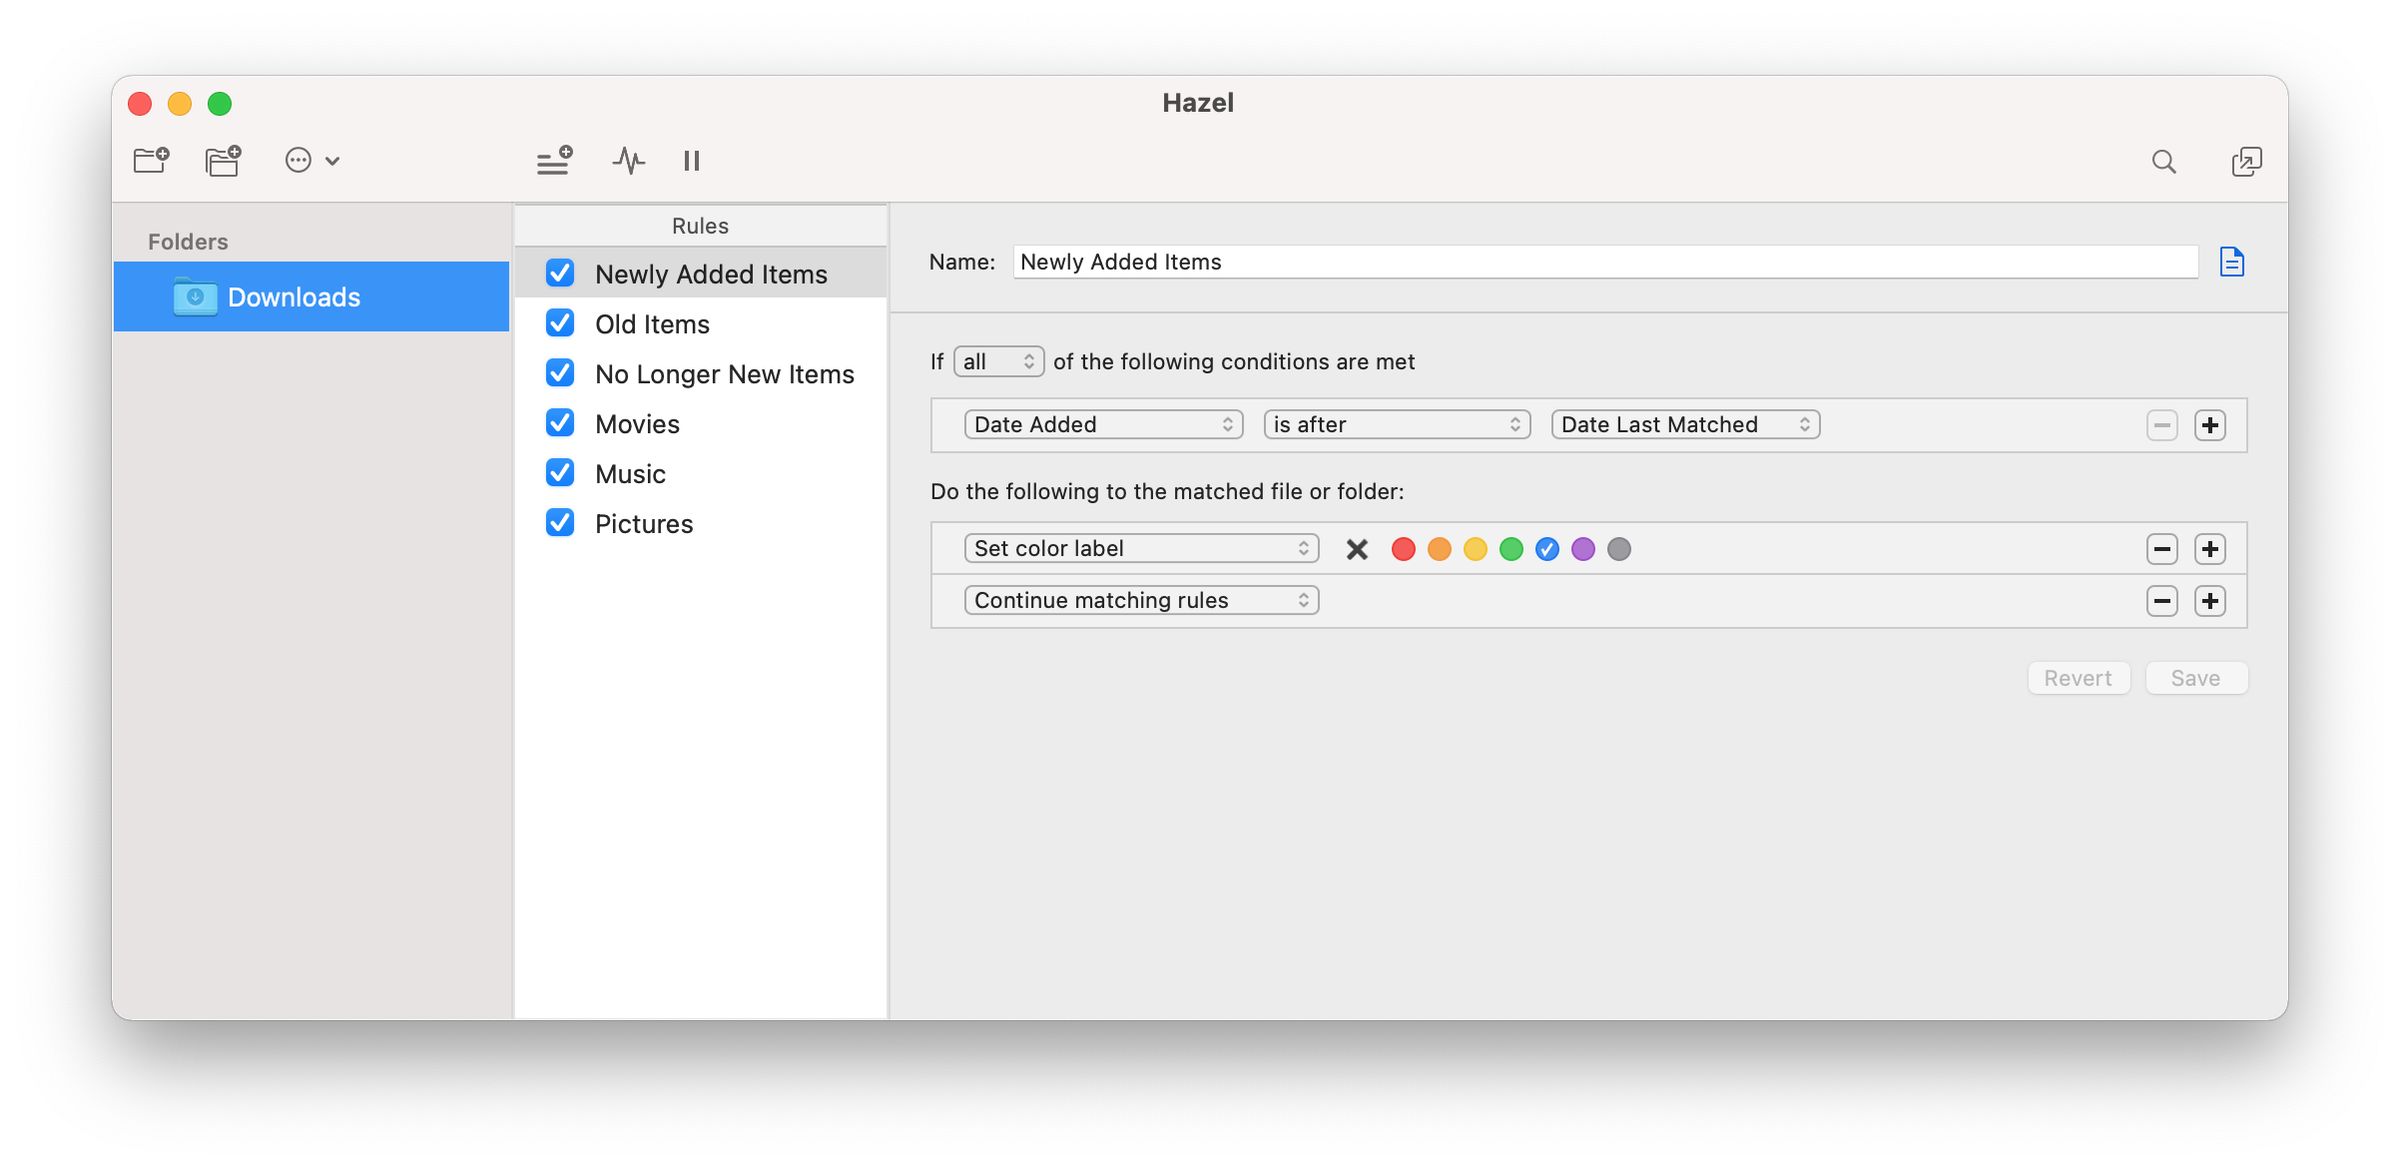Choose the purple color label
This screenshot has height=1168, width=2400.
1583,549
